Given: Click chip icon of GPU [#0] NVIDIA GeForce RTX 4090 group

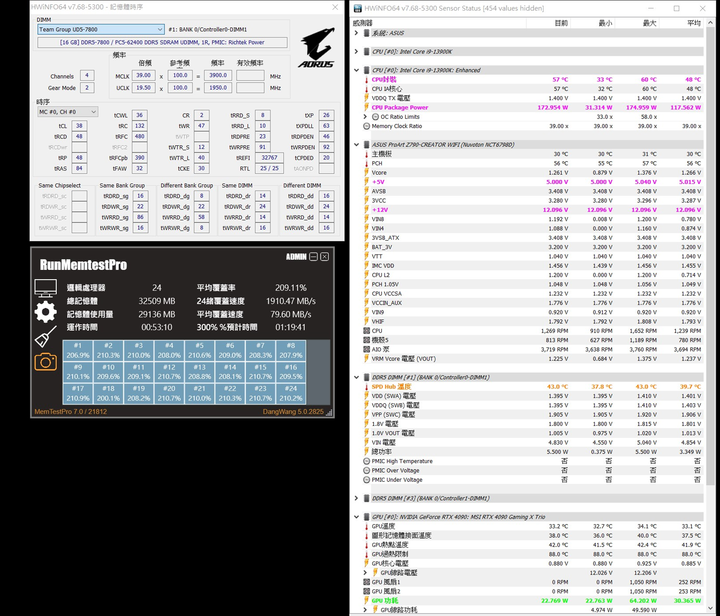Looking at the screenshot, I should tap(366, 517).
